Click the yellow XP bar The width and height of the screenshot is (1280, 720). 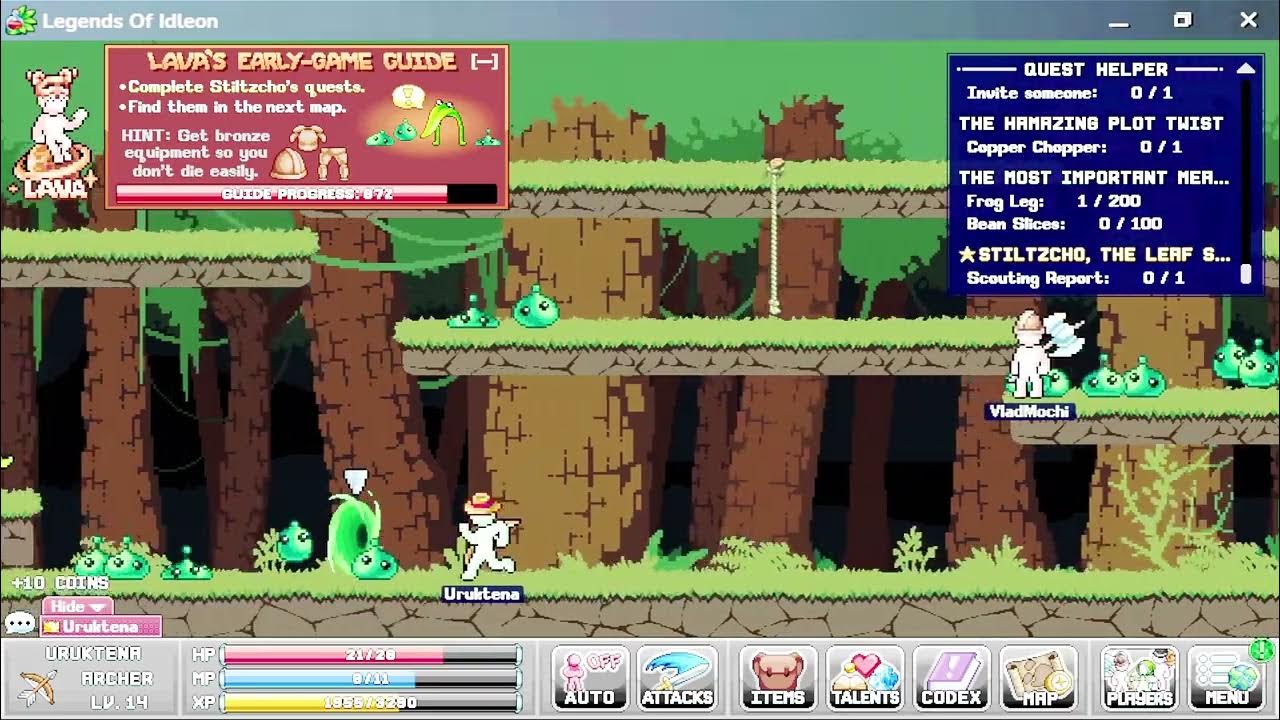click(370, 703)
